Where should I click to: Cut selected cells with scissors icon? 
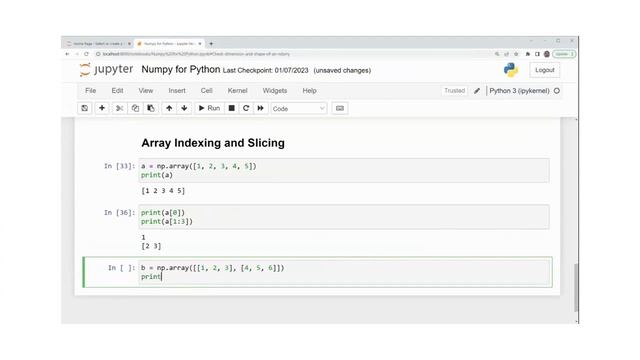click(119, 108)
